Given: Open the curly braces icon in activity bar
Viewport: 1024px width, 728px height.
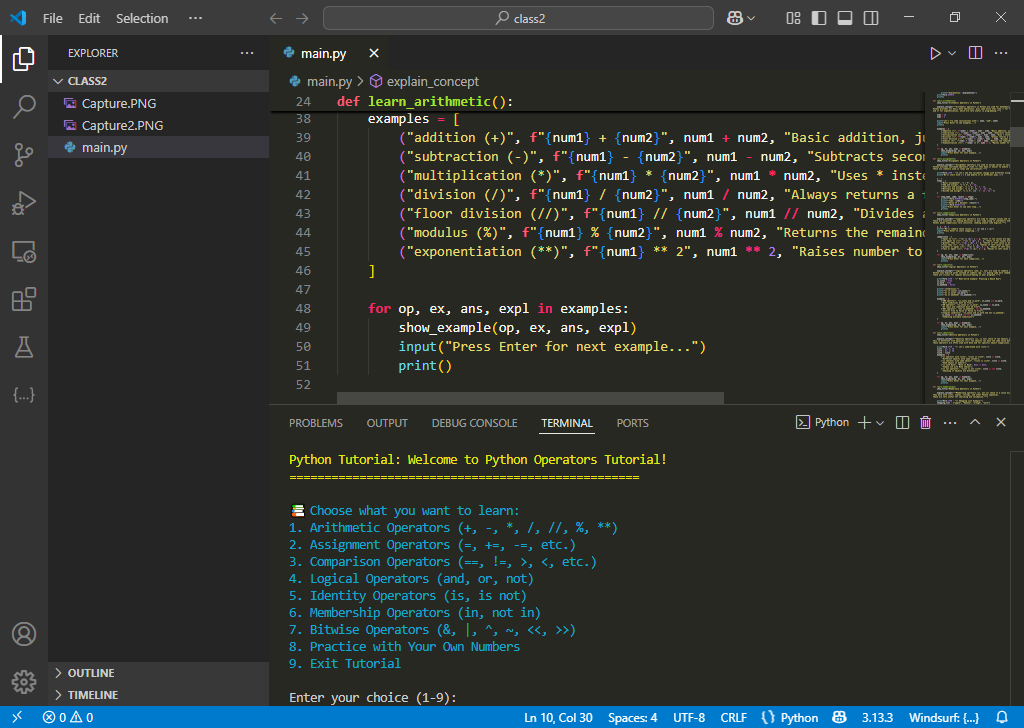Looking at the screenshot, I should pos(24,395).
